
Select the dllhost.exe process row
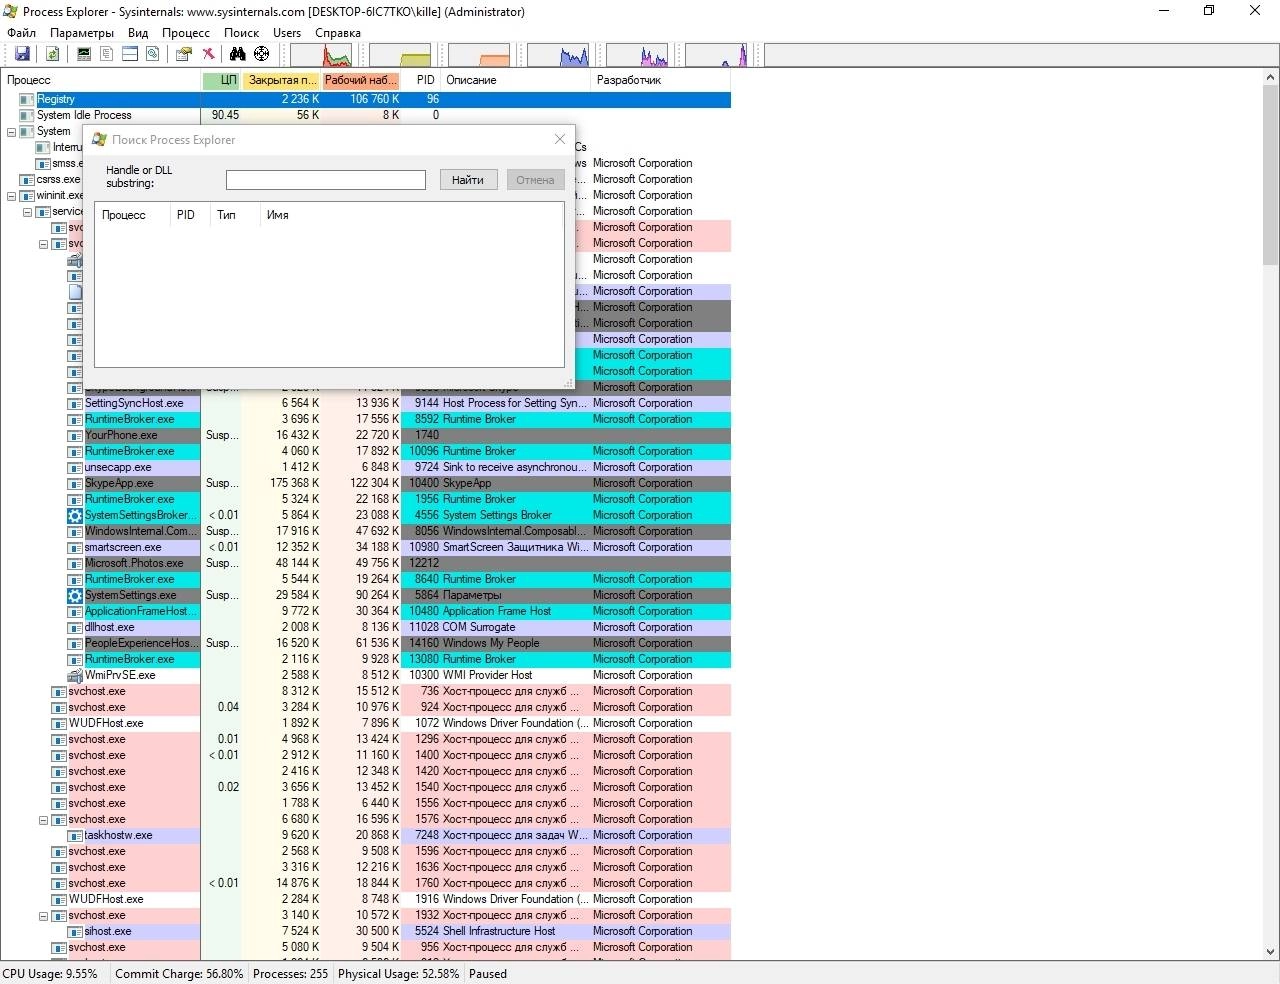(365, 627)
